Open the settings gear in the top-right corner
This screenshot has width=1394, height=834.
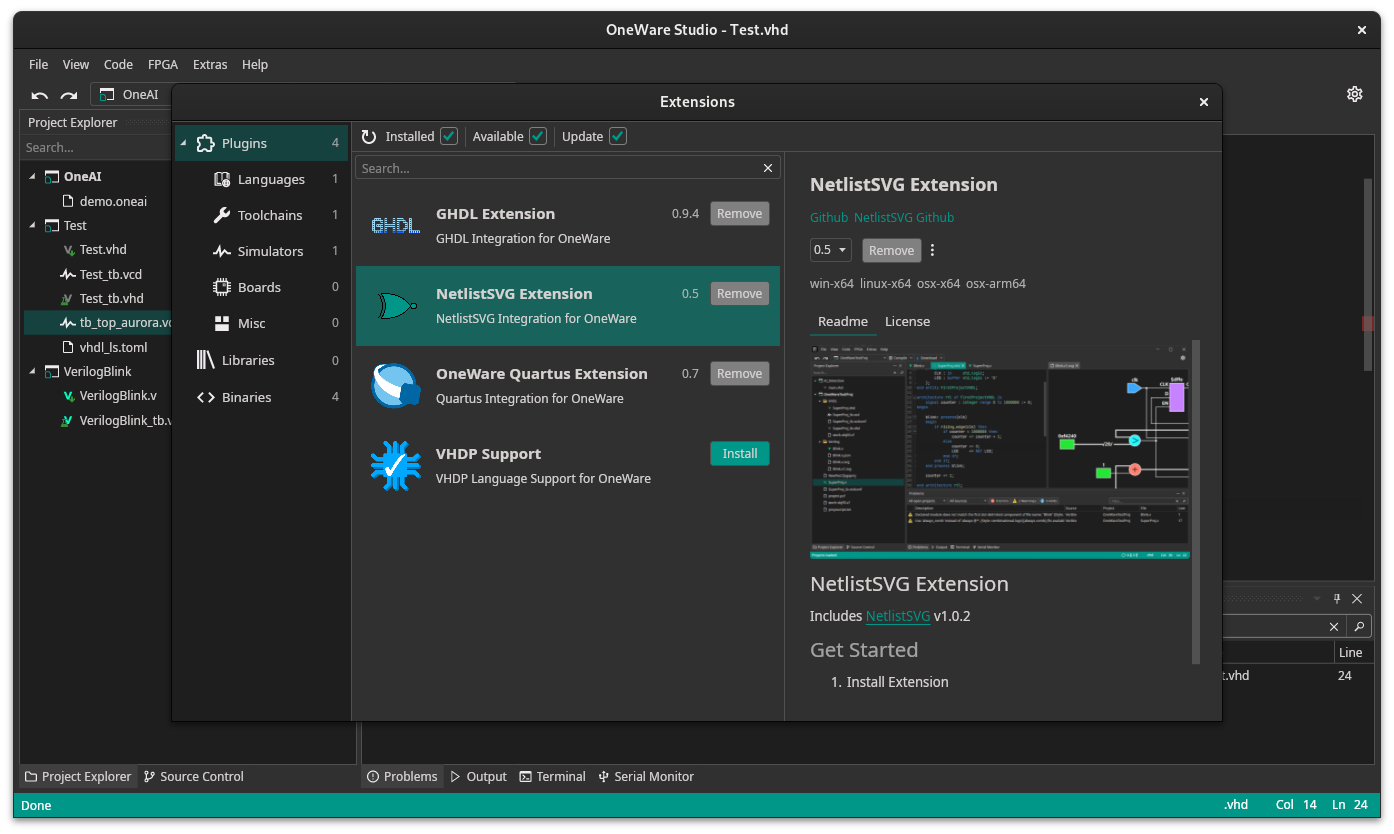(x=1355, y=93)
